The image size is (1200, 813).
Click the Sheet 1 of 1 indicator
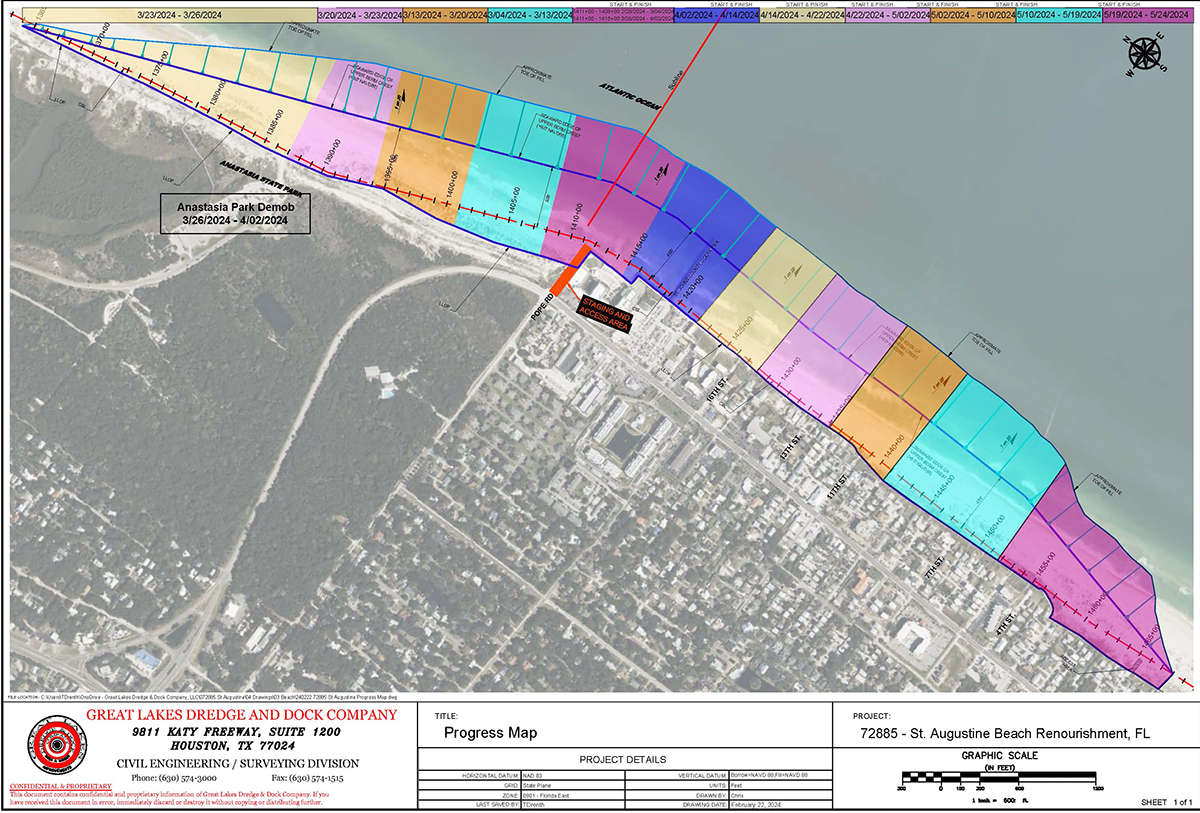pos(1167,803)
